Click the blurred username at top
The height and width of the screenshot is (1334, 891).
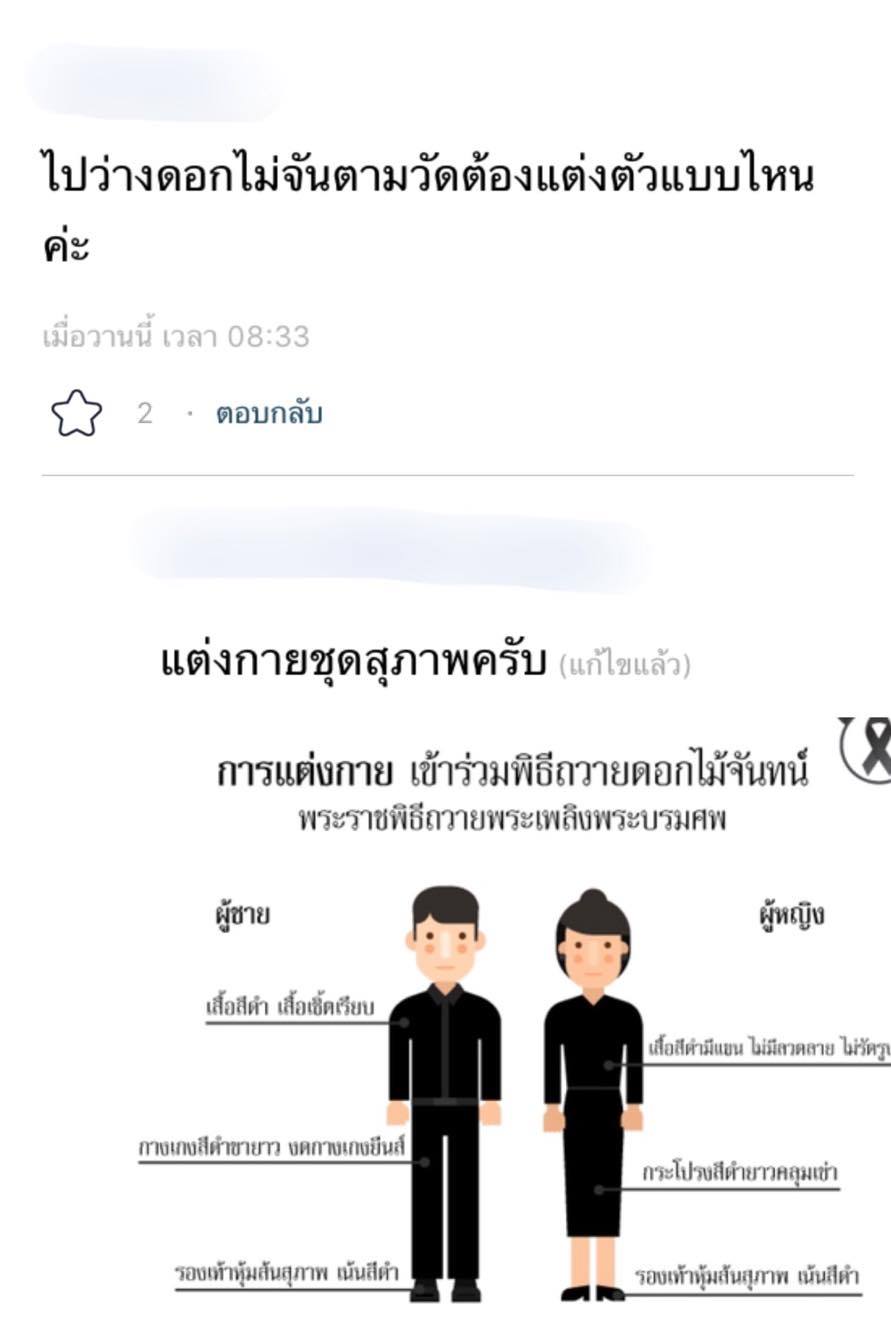153,82
